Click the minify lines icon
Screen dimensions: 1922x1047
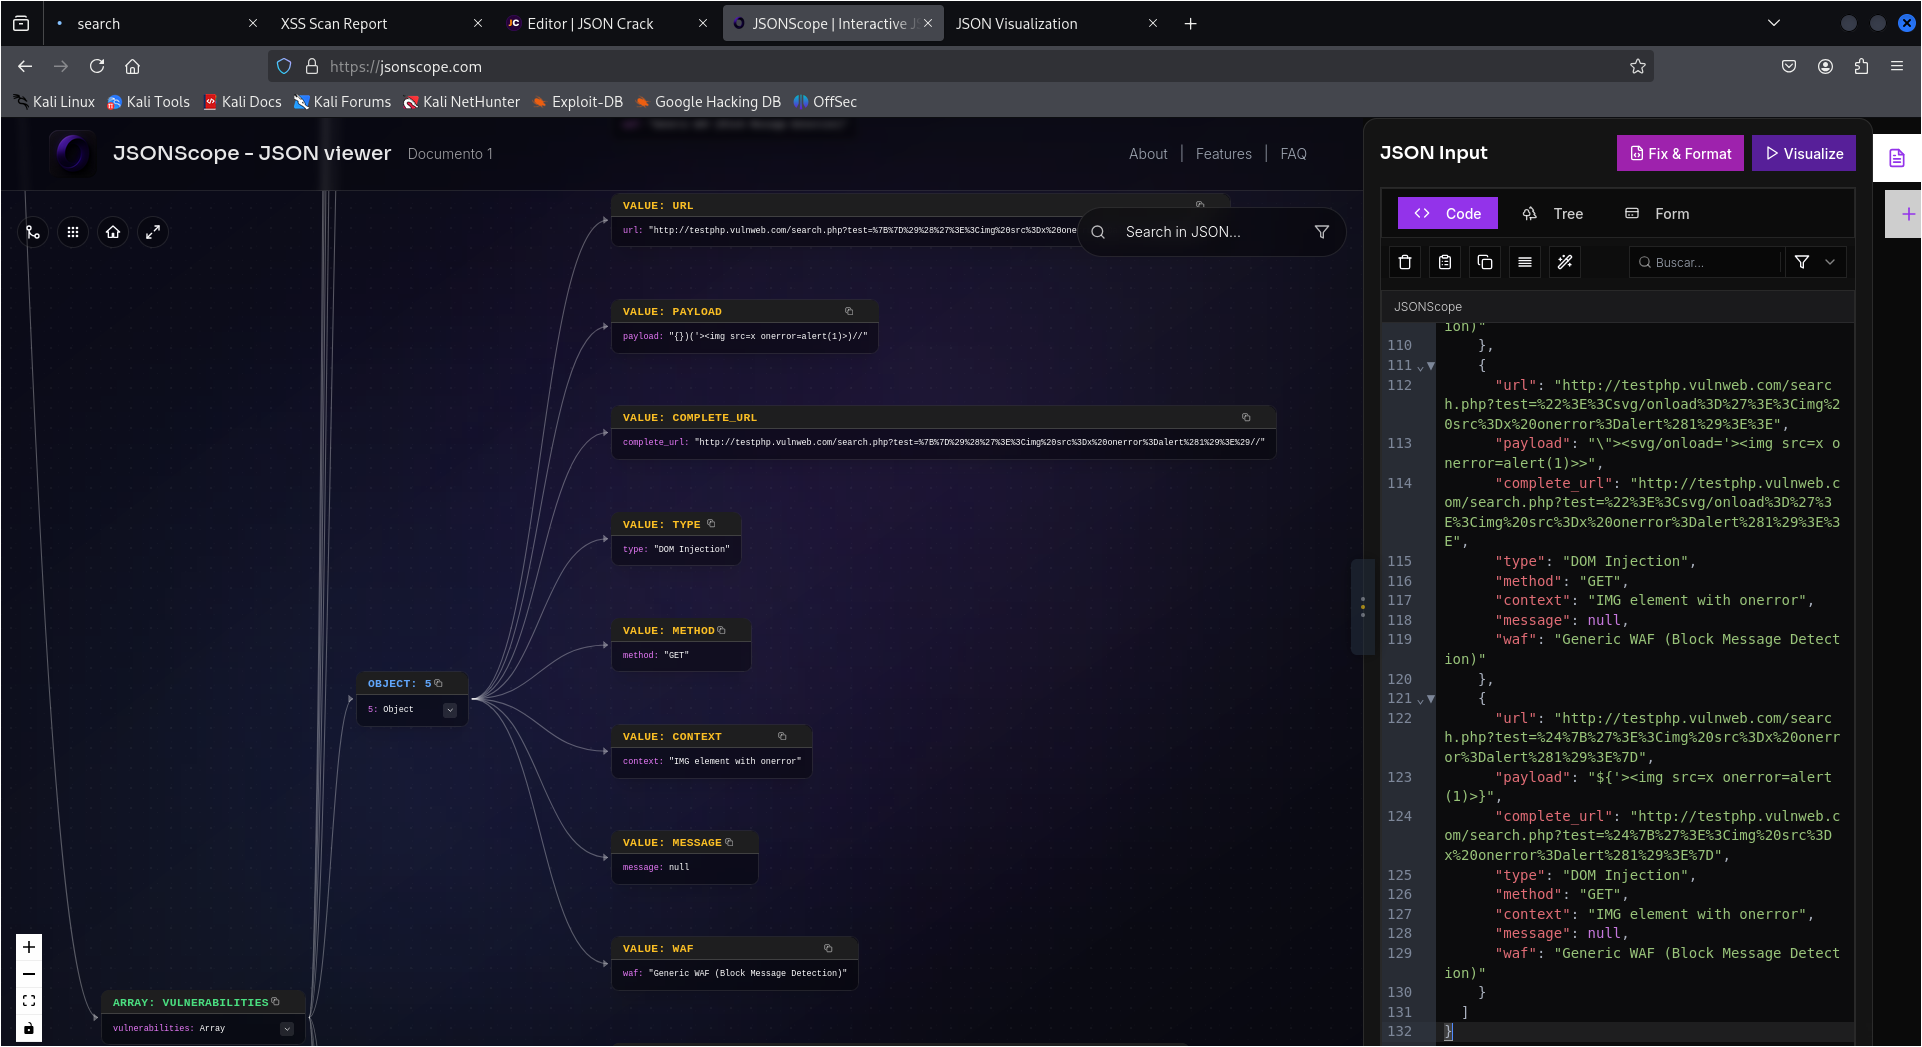1524,262
